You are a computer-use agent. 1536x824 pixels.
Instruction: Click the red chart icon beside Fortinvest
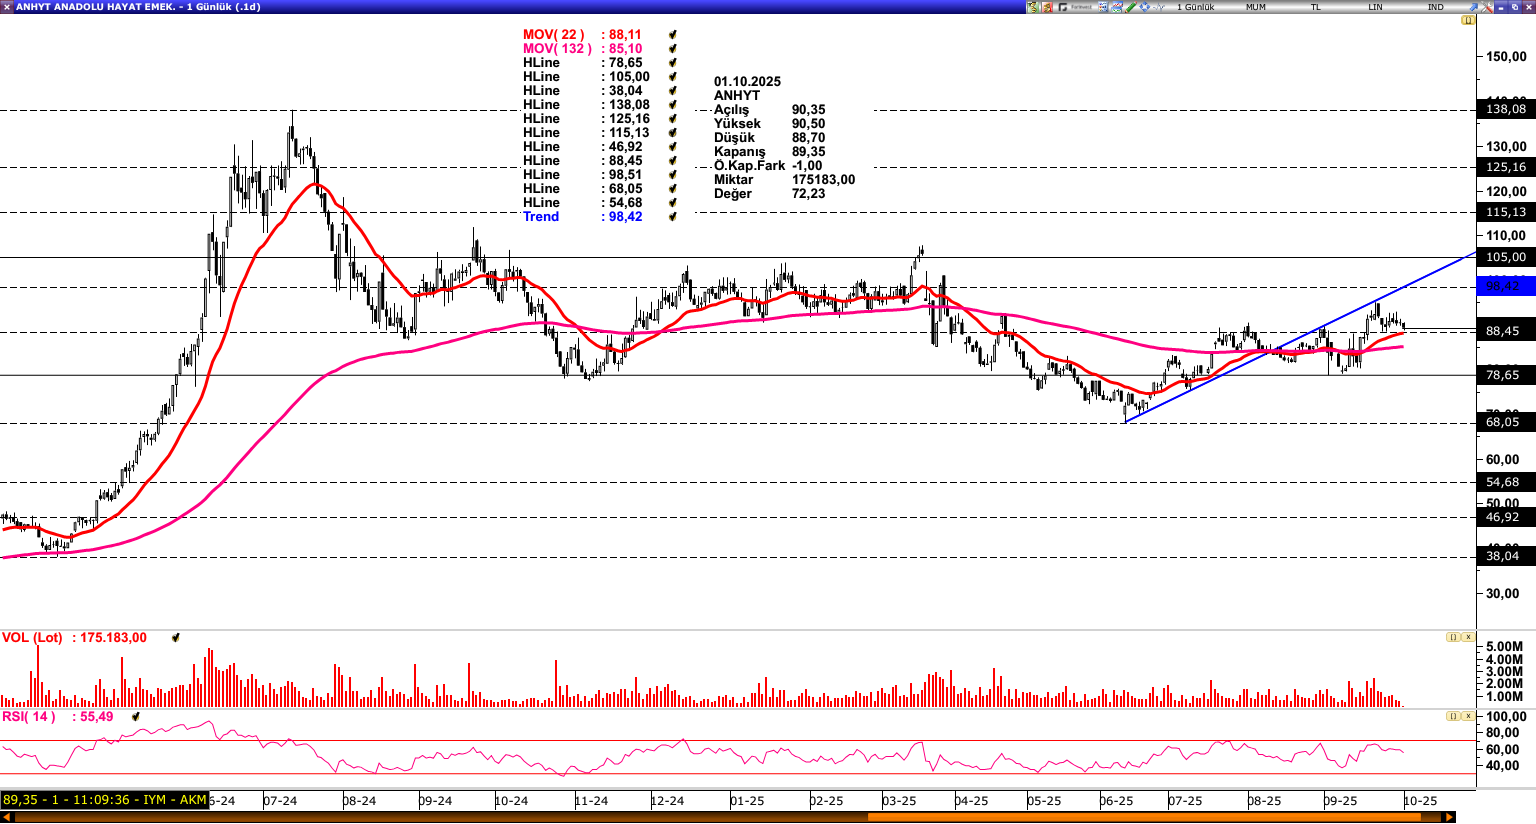click(1047, 7)
